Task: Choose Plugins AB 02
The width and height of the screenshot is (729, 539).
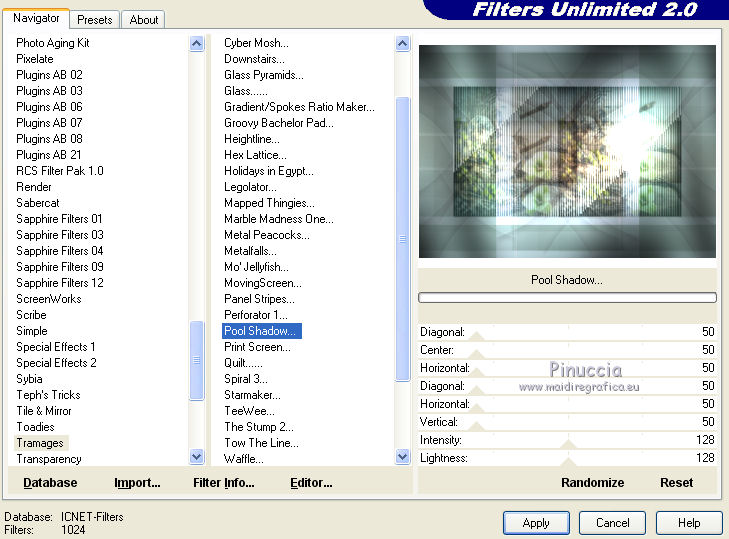Action: tap(49, 75)
